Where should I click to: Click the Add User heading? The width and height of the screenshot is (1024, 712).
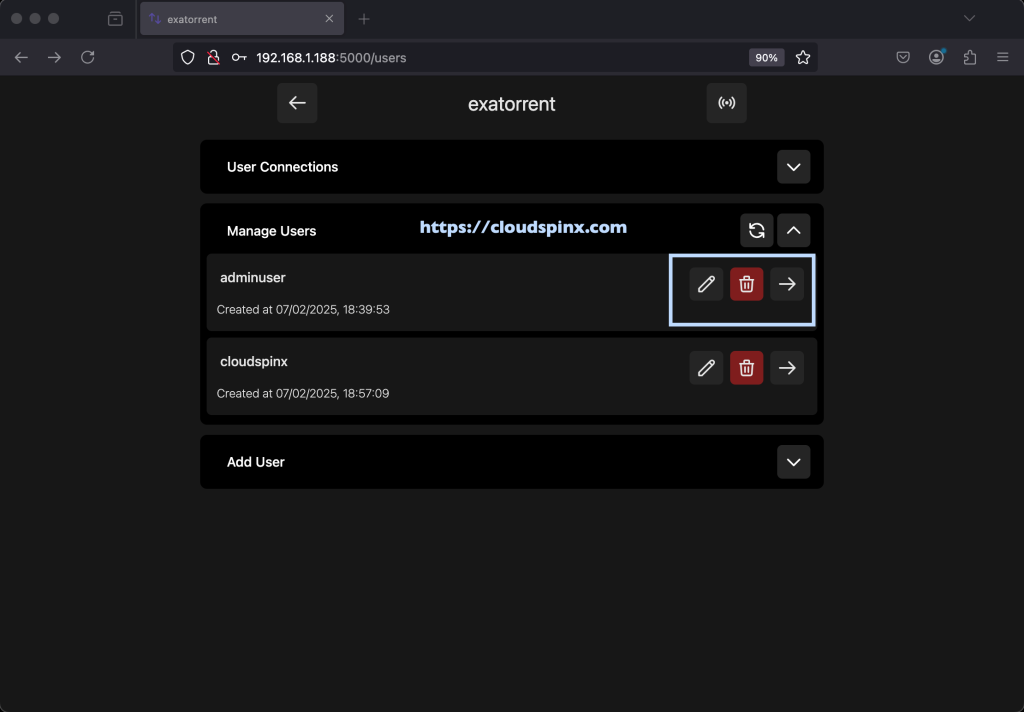pos(255,462)
